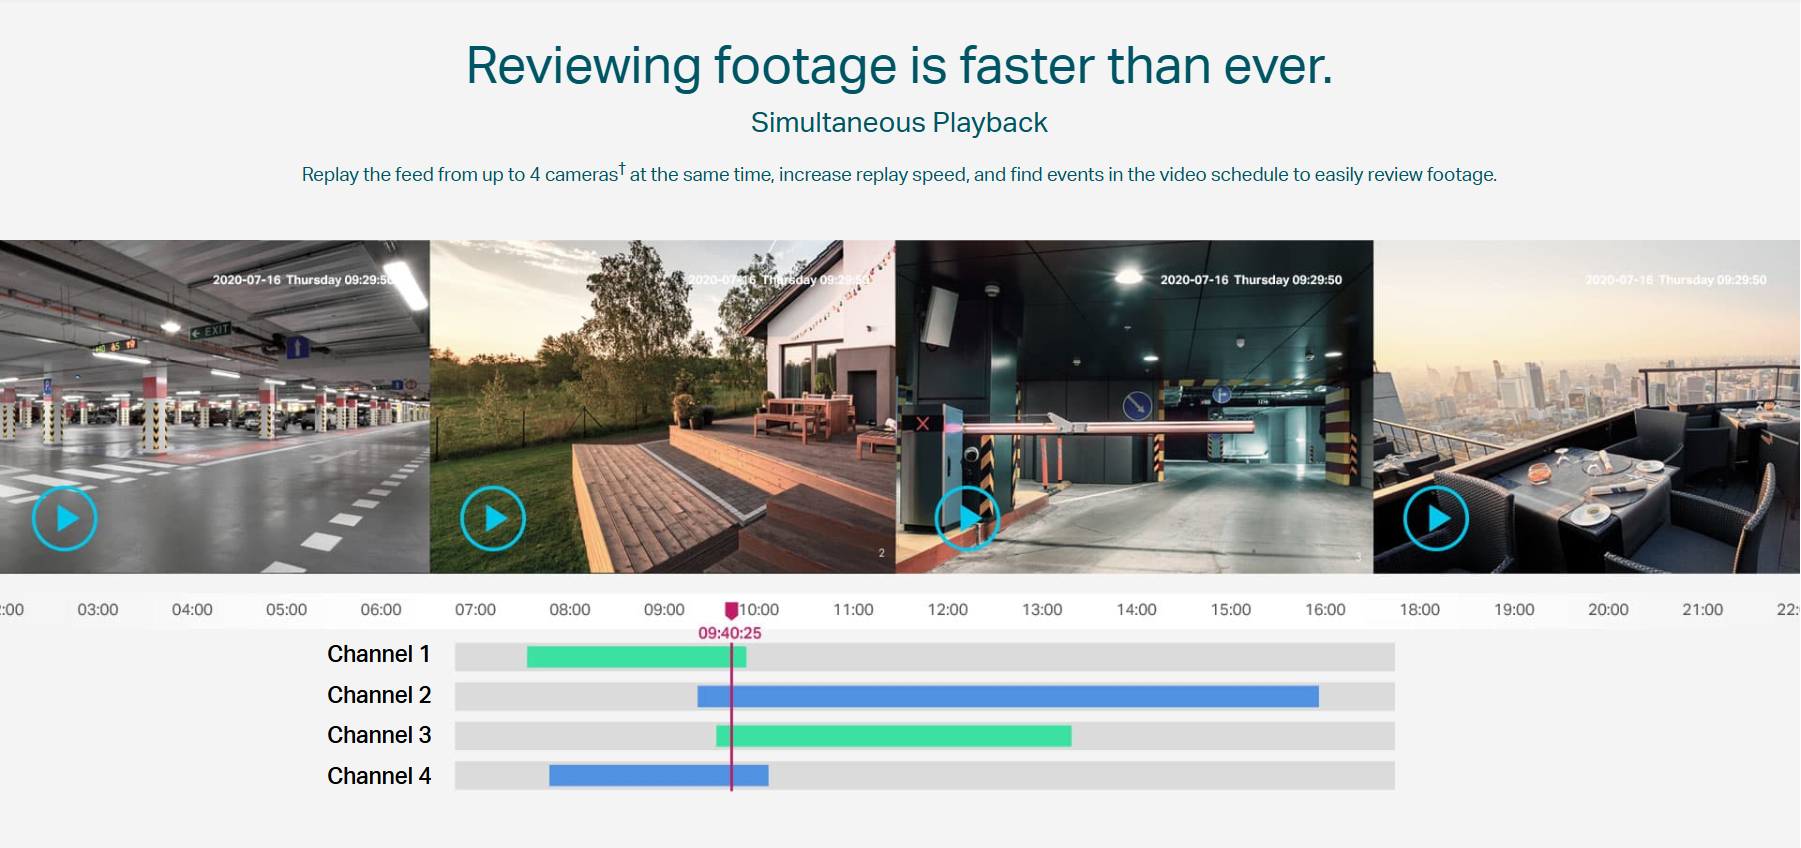Click the 12:00 mark on the timeline
The width and height of the screenshot is (1801, 848).
pyautogui.click(x=947, y=610)
